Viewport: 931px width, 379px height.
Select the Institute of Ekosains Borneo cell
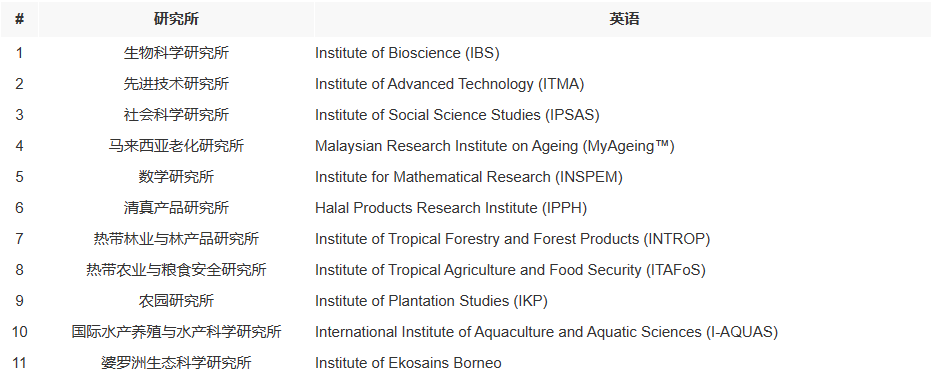408,362
